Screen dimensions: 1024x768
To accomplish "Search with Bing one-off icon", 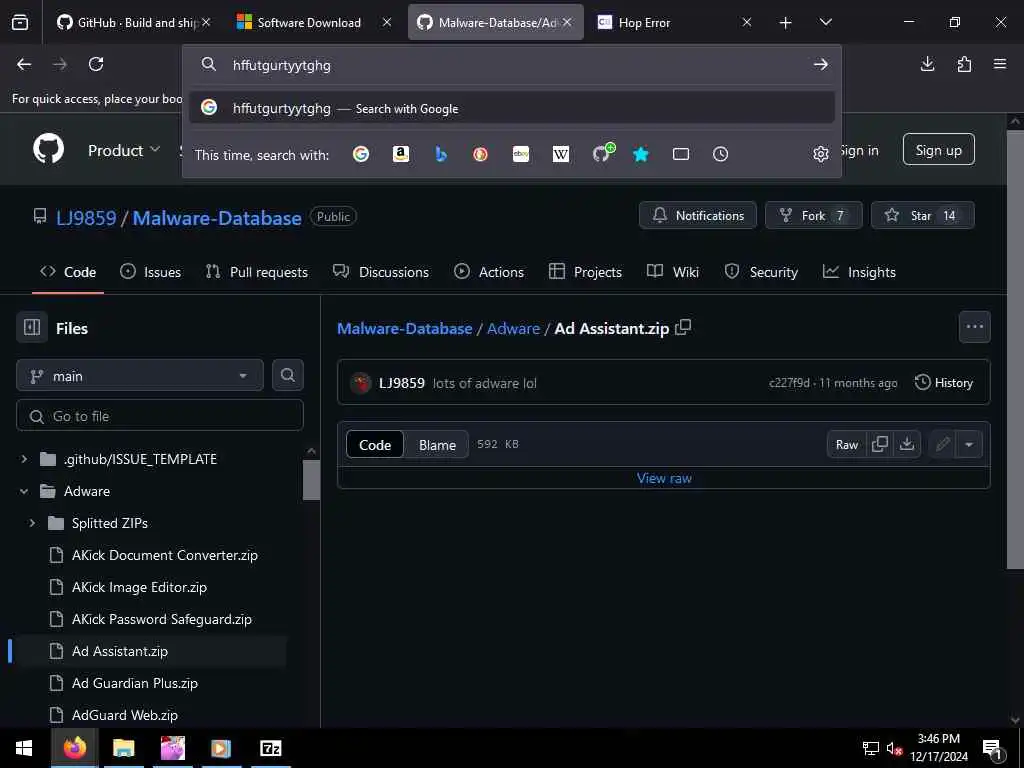I will tap(441, 154).
